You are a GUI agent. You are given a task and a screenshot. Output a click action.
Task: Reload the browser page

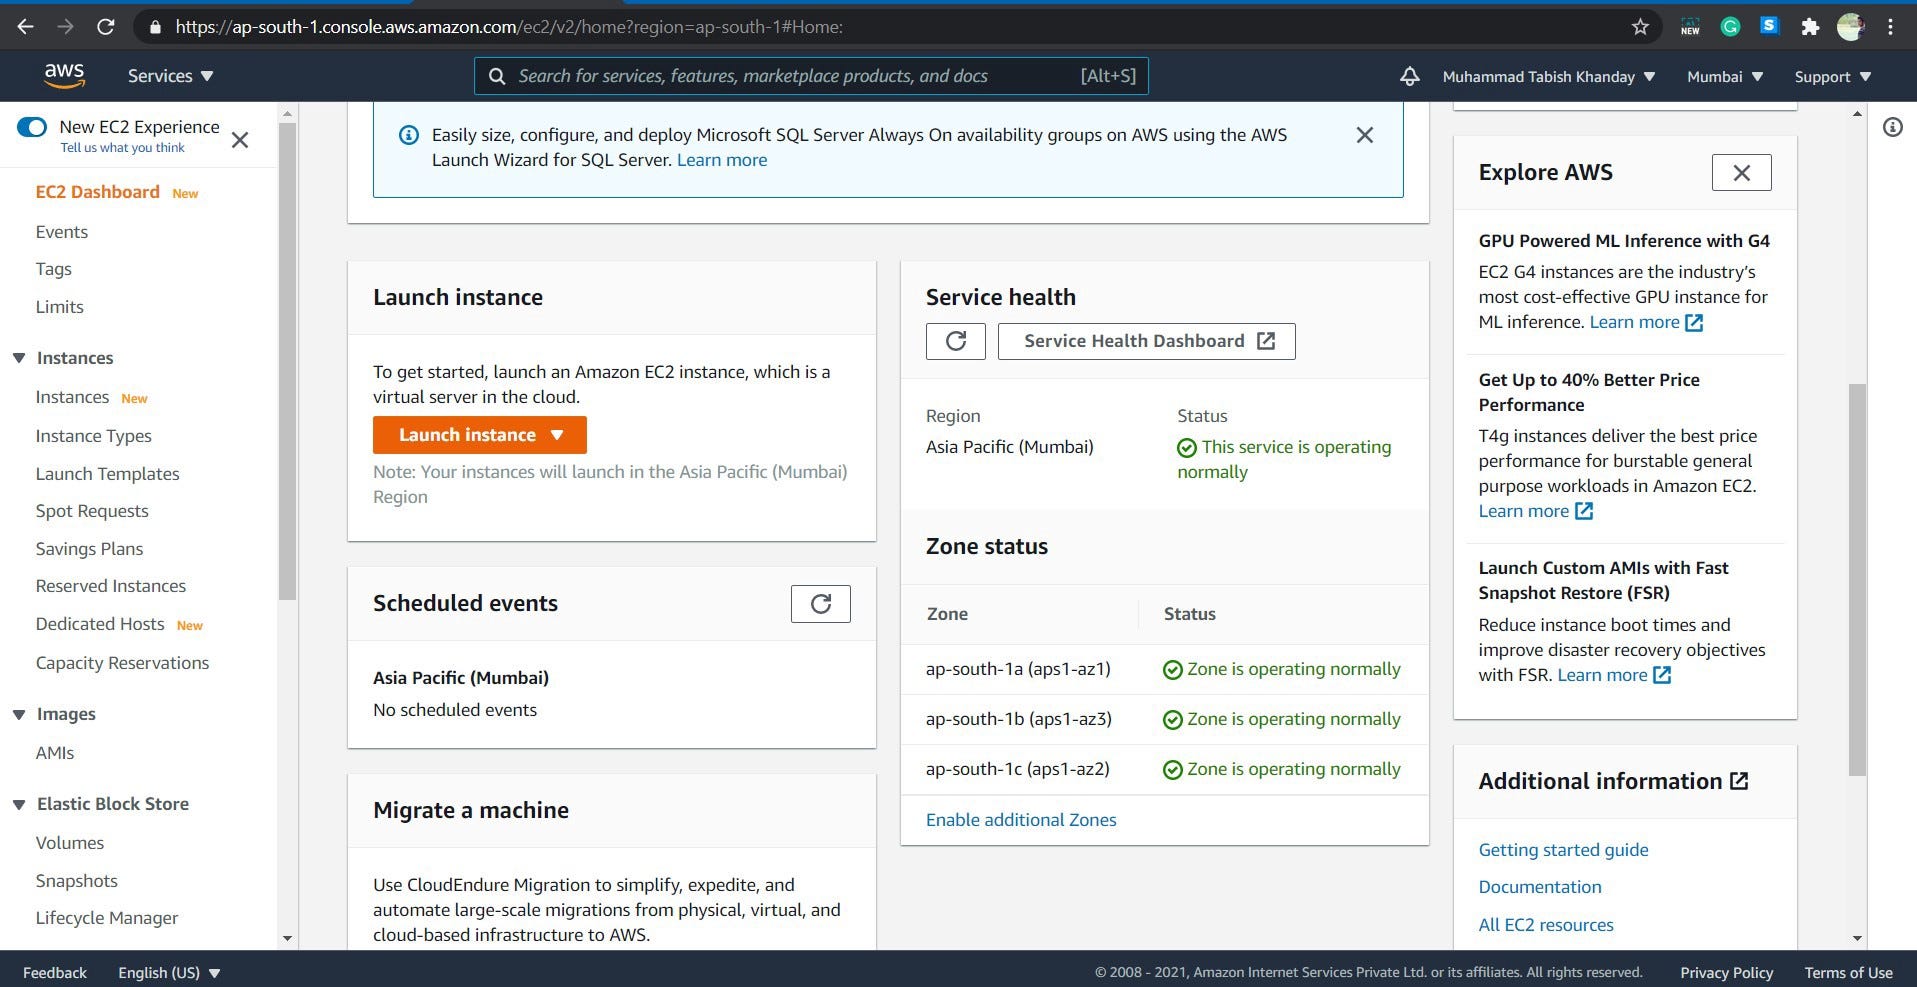[105, 27]
